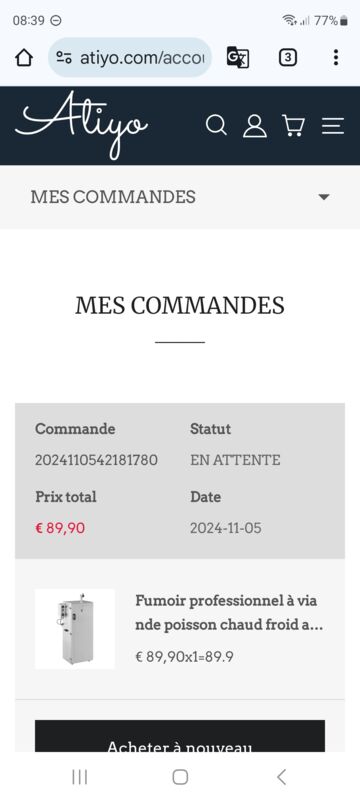This screenshot has height=800, width=360.
Task: Tap the Android home navigation button
Action: tap(180, 777)
